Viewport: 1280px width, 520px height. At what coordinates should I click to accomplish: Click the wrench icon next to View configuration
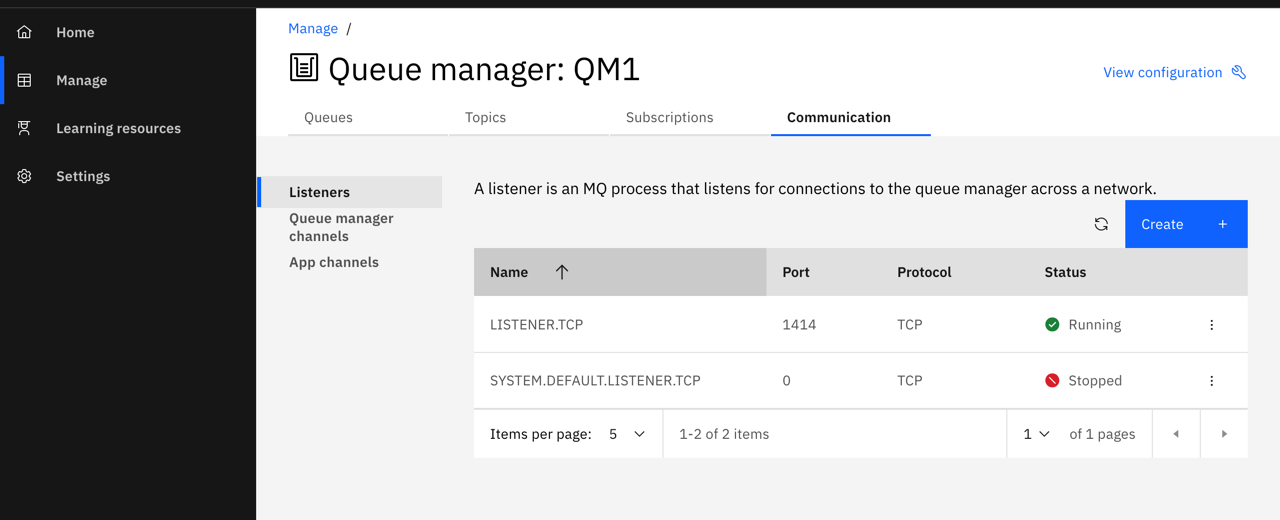tap(1239, 72)
